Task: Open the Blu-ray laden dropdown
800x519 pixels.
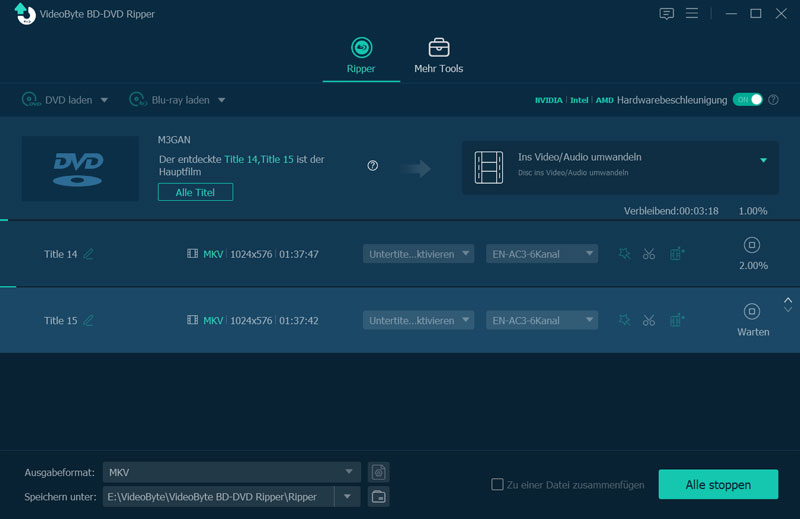Action: click(x=221, y=100)
